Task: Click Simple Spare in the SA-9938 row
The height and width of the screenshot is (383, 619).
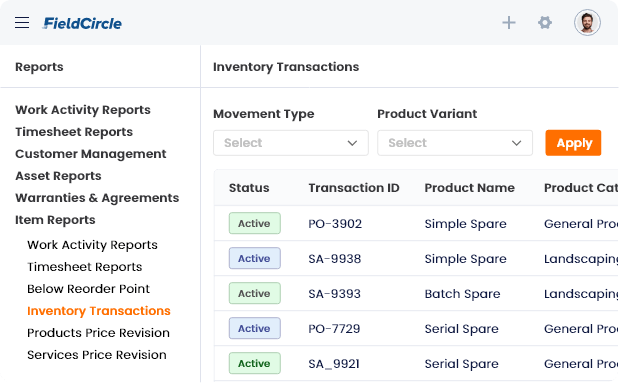Action: [x=465, y=259]
